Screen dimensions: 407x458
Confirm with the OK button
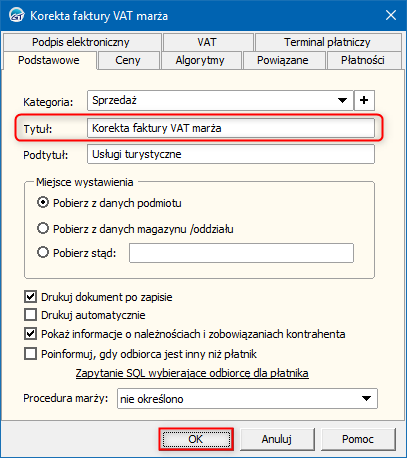point(196,439)
